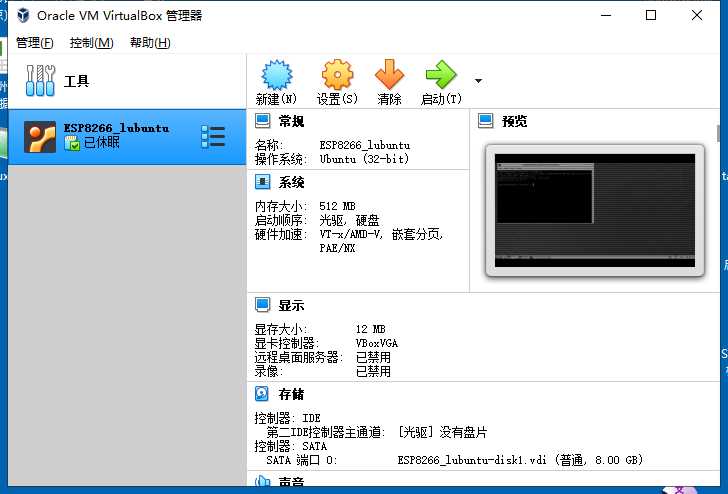Click the System (系统) section icon
728x494 pixels.
point(262,182)
